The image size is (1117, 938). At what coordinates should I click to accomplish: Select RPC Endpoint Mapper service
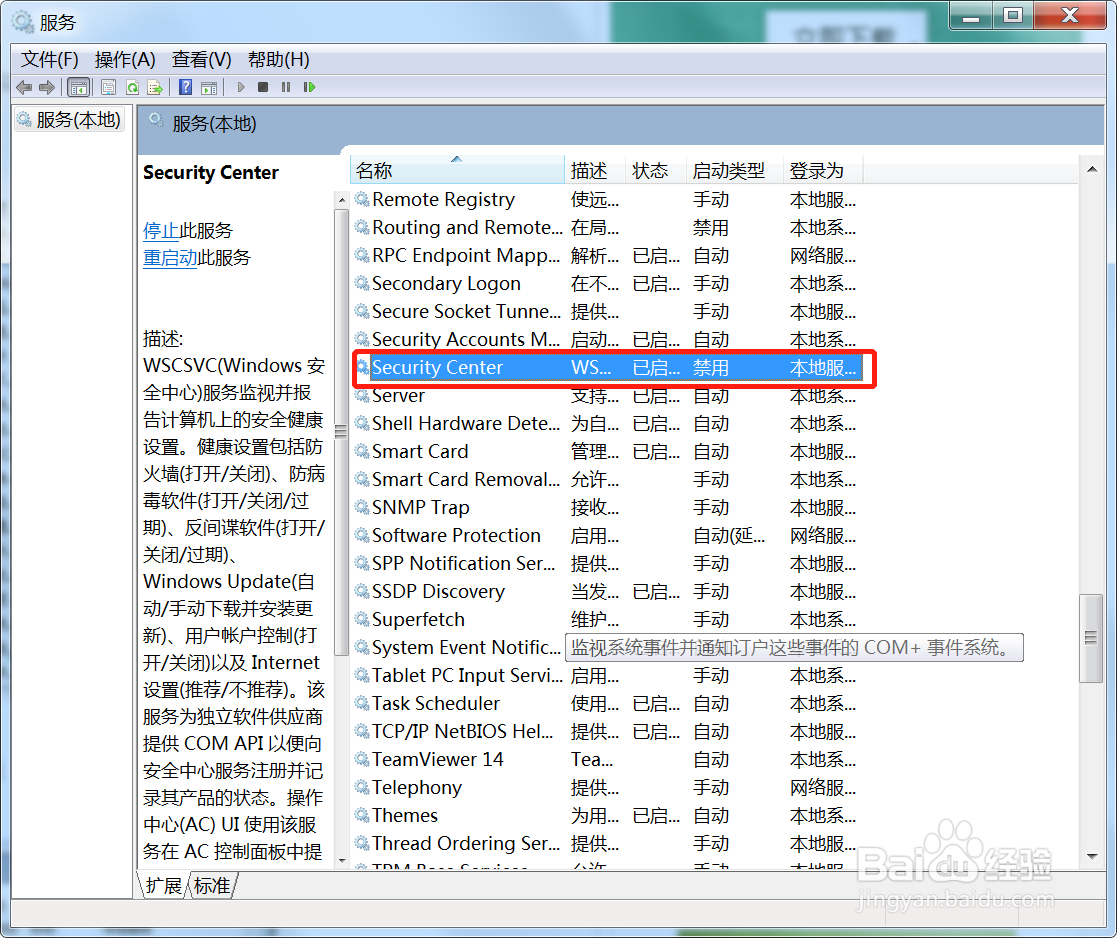point(609,255)
